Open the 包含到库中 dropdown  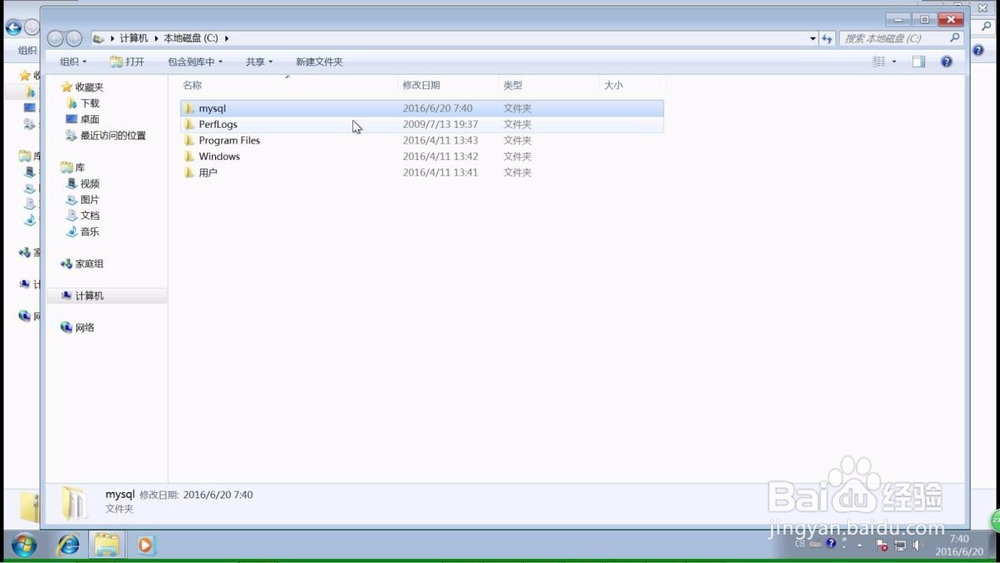195,62
